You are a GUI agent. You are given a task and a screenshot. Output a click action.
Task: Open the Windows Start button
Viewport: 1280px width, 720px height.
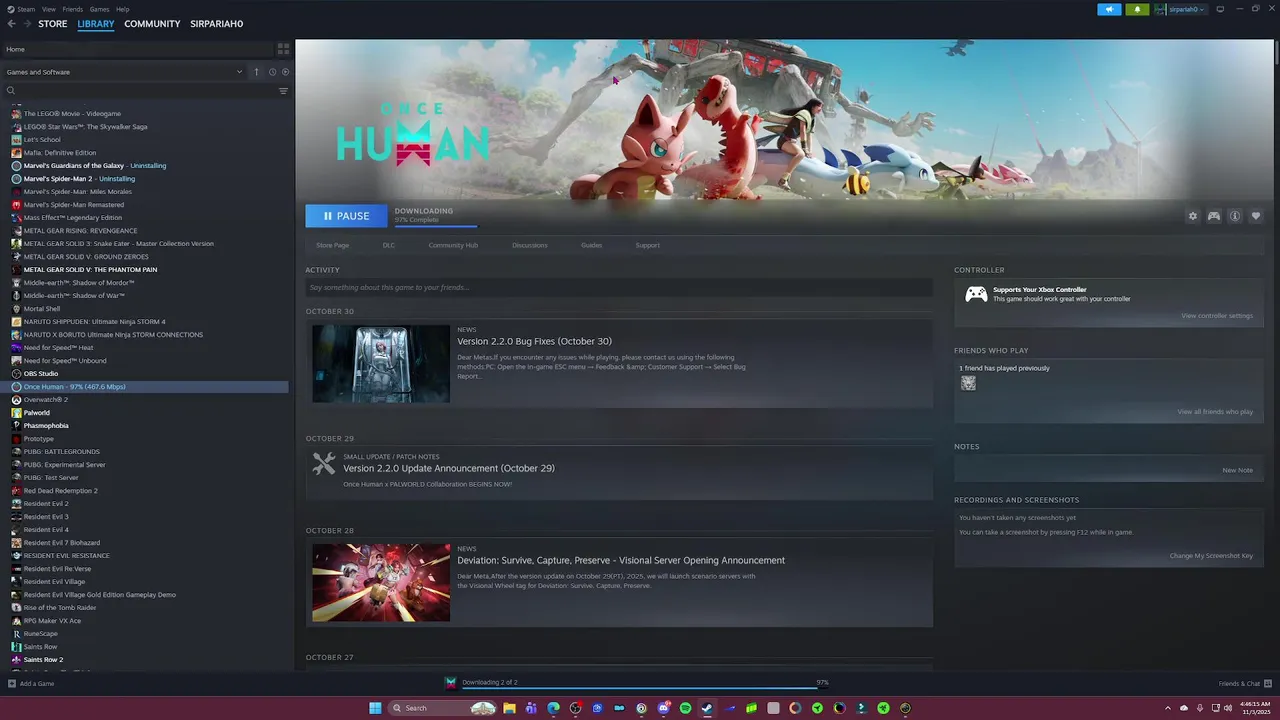coord(375,708)
